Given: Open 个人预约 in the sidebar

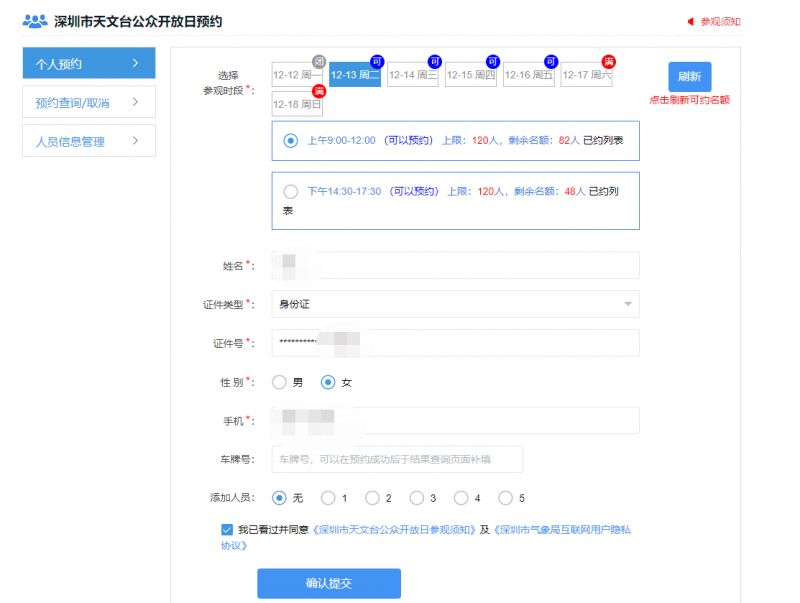Looking at the screenshot, I should pos(88,63).
